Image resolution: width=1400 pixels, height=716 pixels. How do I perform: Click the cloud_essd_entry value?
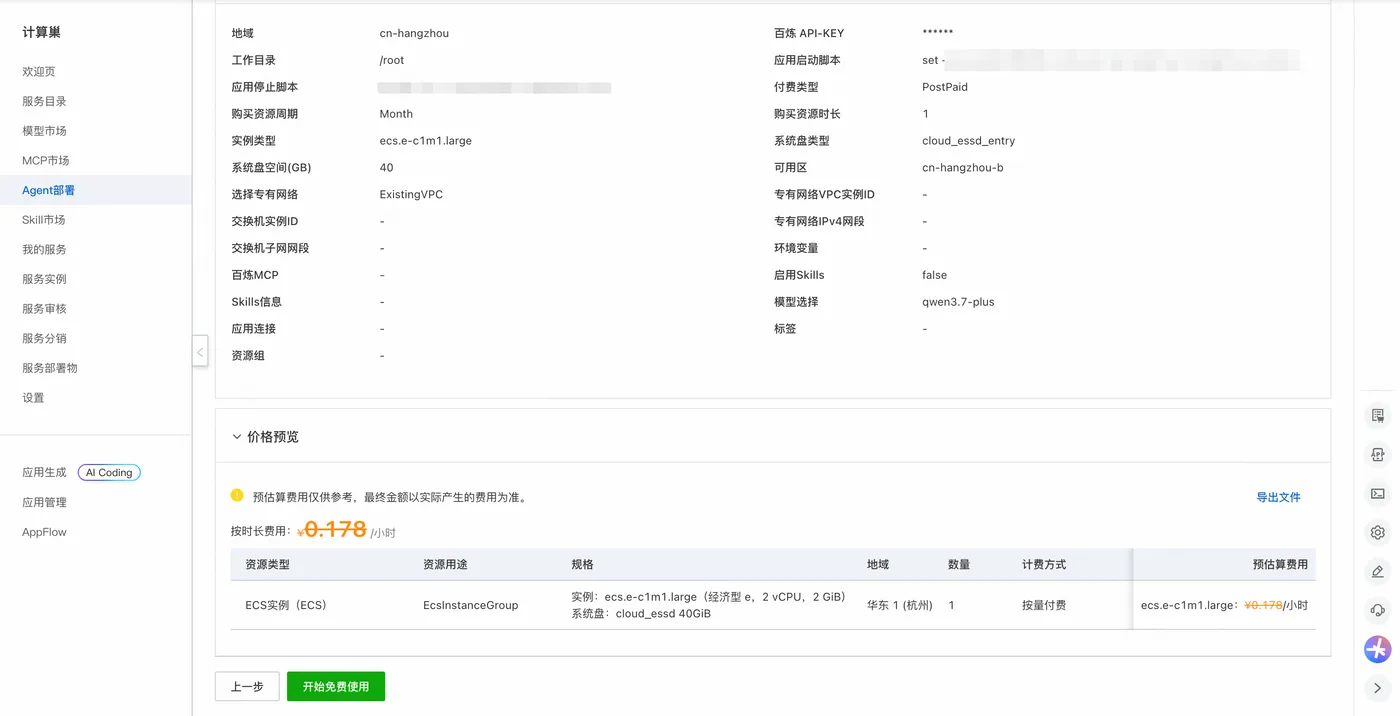[x=968, y=141]
